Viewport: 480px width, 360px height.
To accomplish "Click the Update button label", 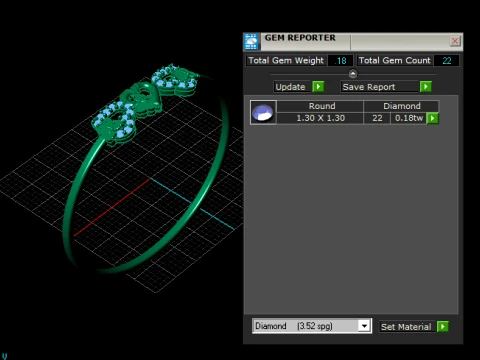I will point(291,87).
